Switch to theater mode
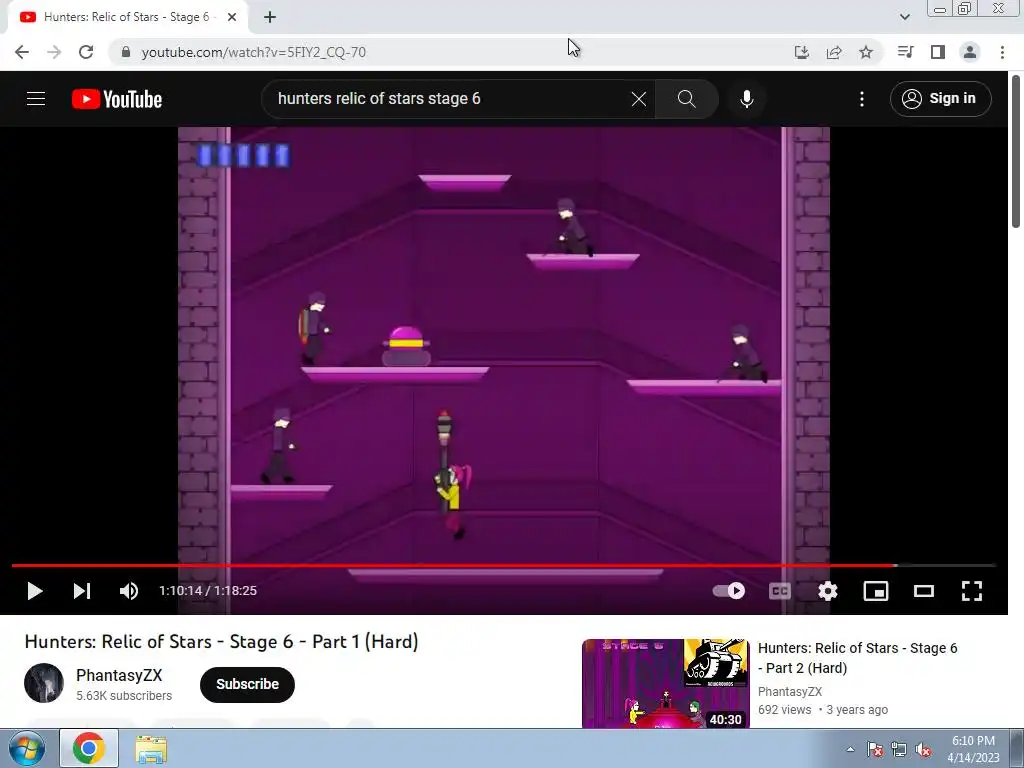 [923, 591]
